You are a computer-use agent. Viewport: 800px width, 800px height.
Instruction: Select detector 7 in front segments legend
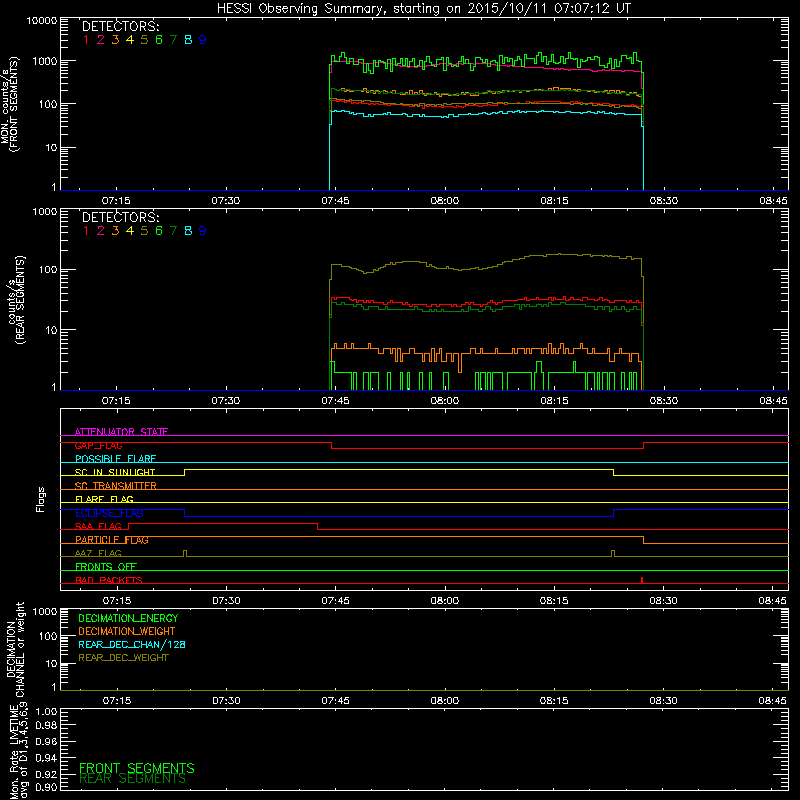173,40
